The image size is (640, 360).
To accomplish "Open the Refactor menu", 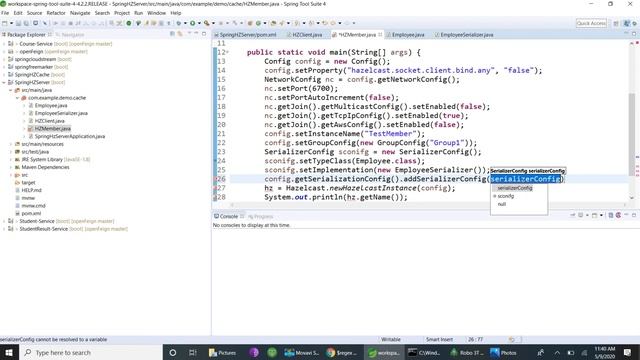I will [56, 13].
